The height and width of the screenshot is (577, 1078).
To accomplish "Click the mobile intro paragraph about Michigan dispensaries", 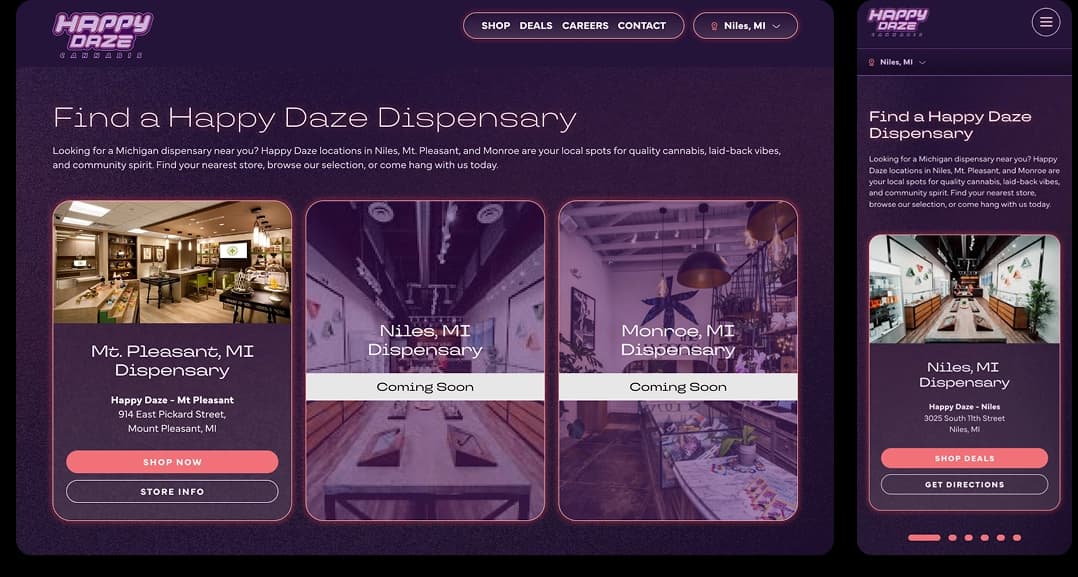I will tap(965, 182).
